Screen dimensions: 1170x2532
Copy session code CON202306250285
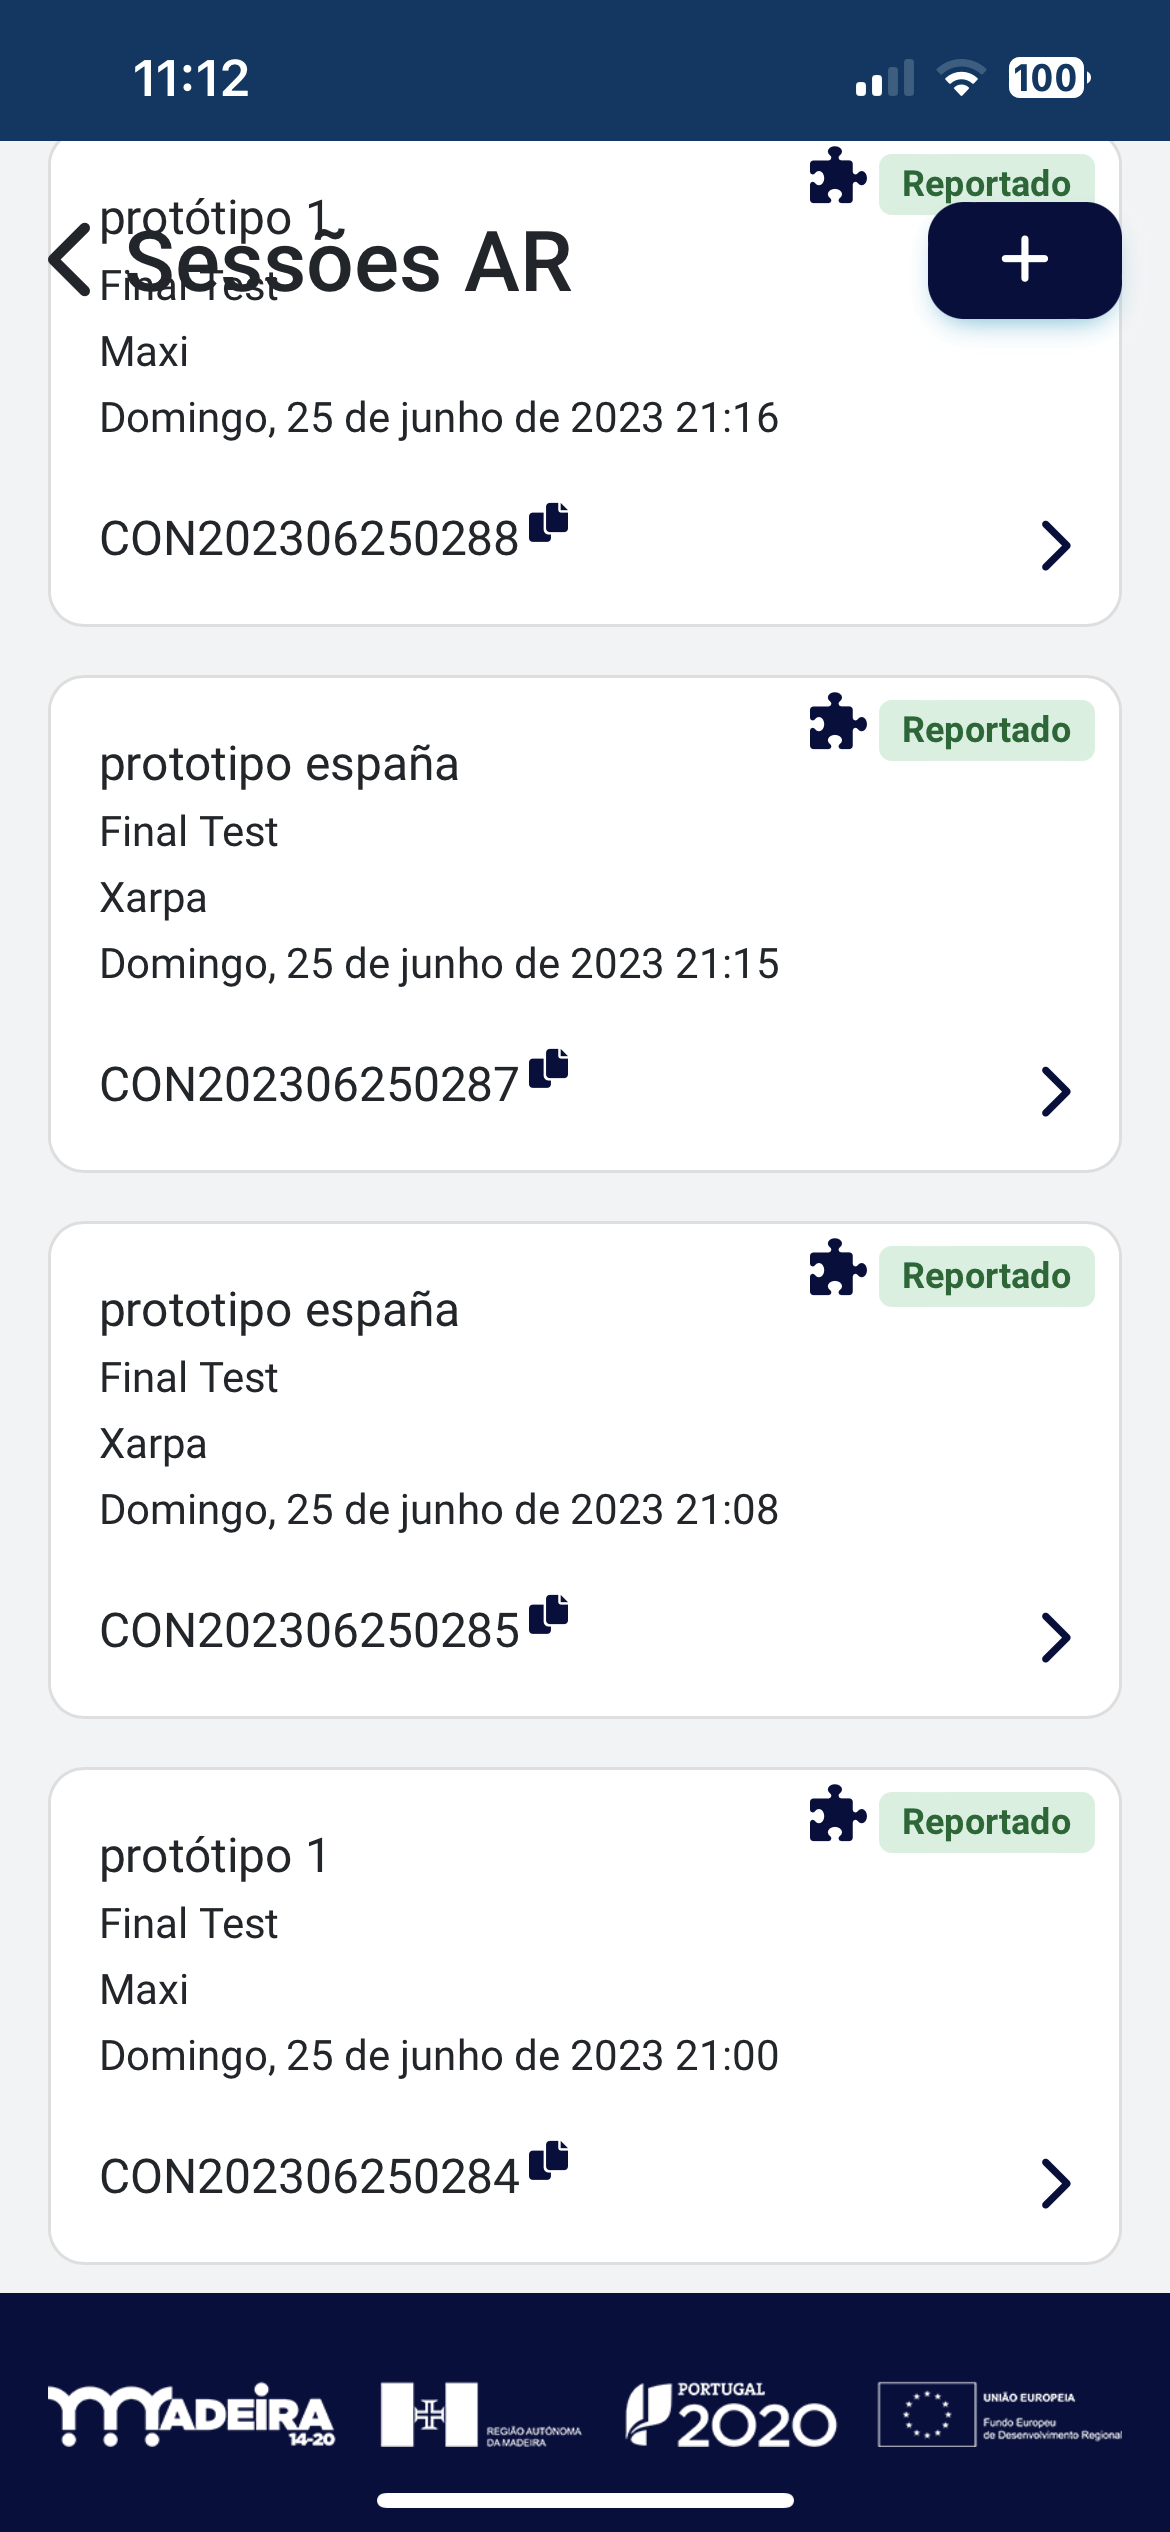[549, 1614]
